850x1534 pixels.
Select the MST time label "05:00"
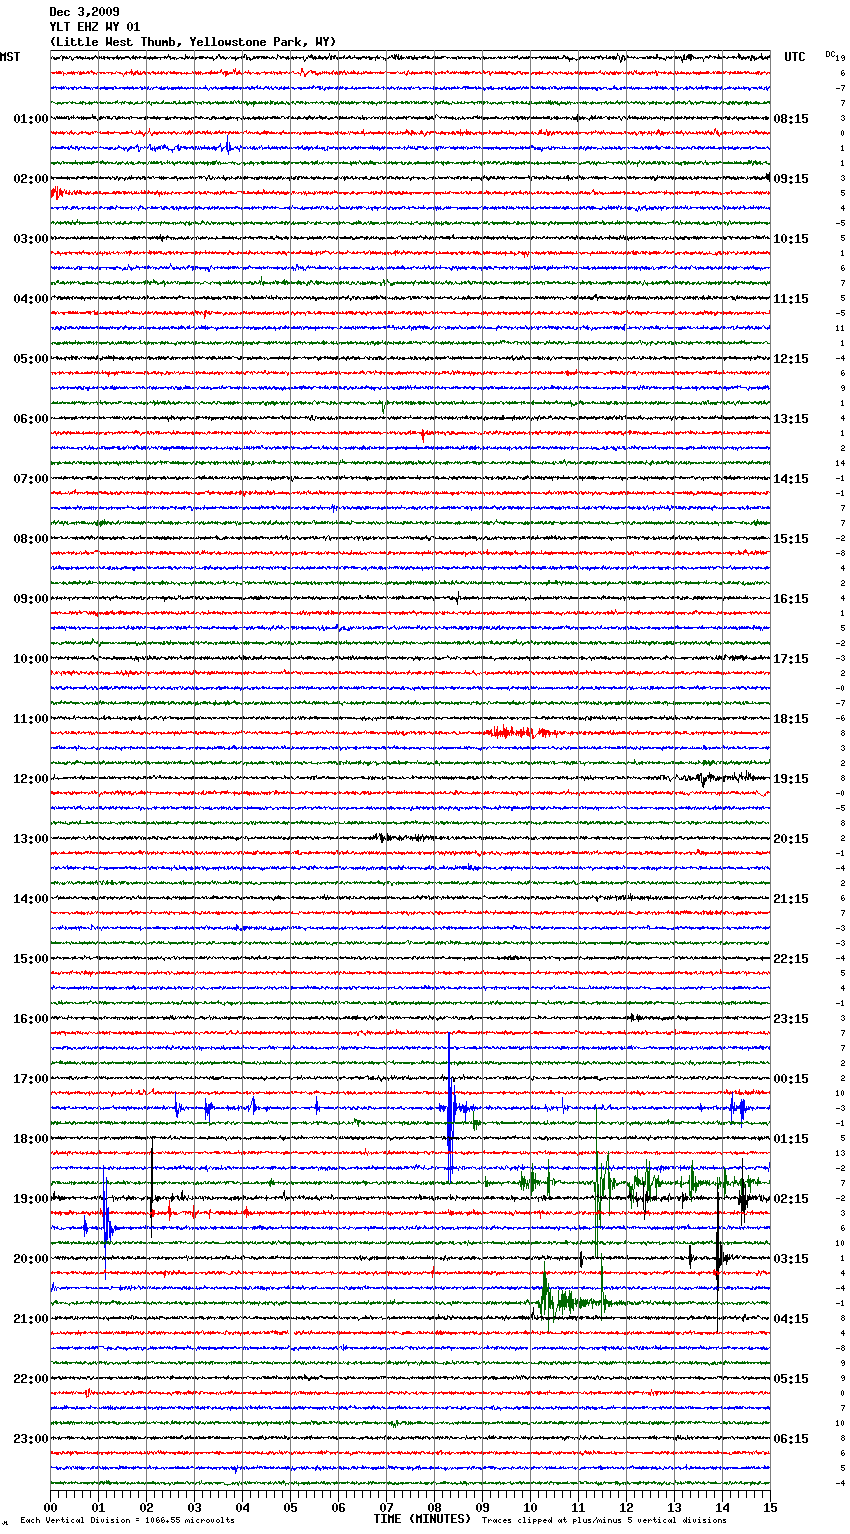click(x=31, y=359)
